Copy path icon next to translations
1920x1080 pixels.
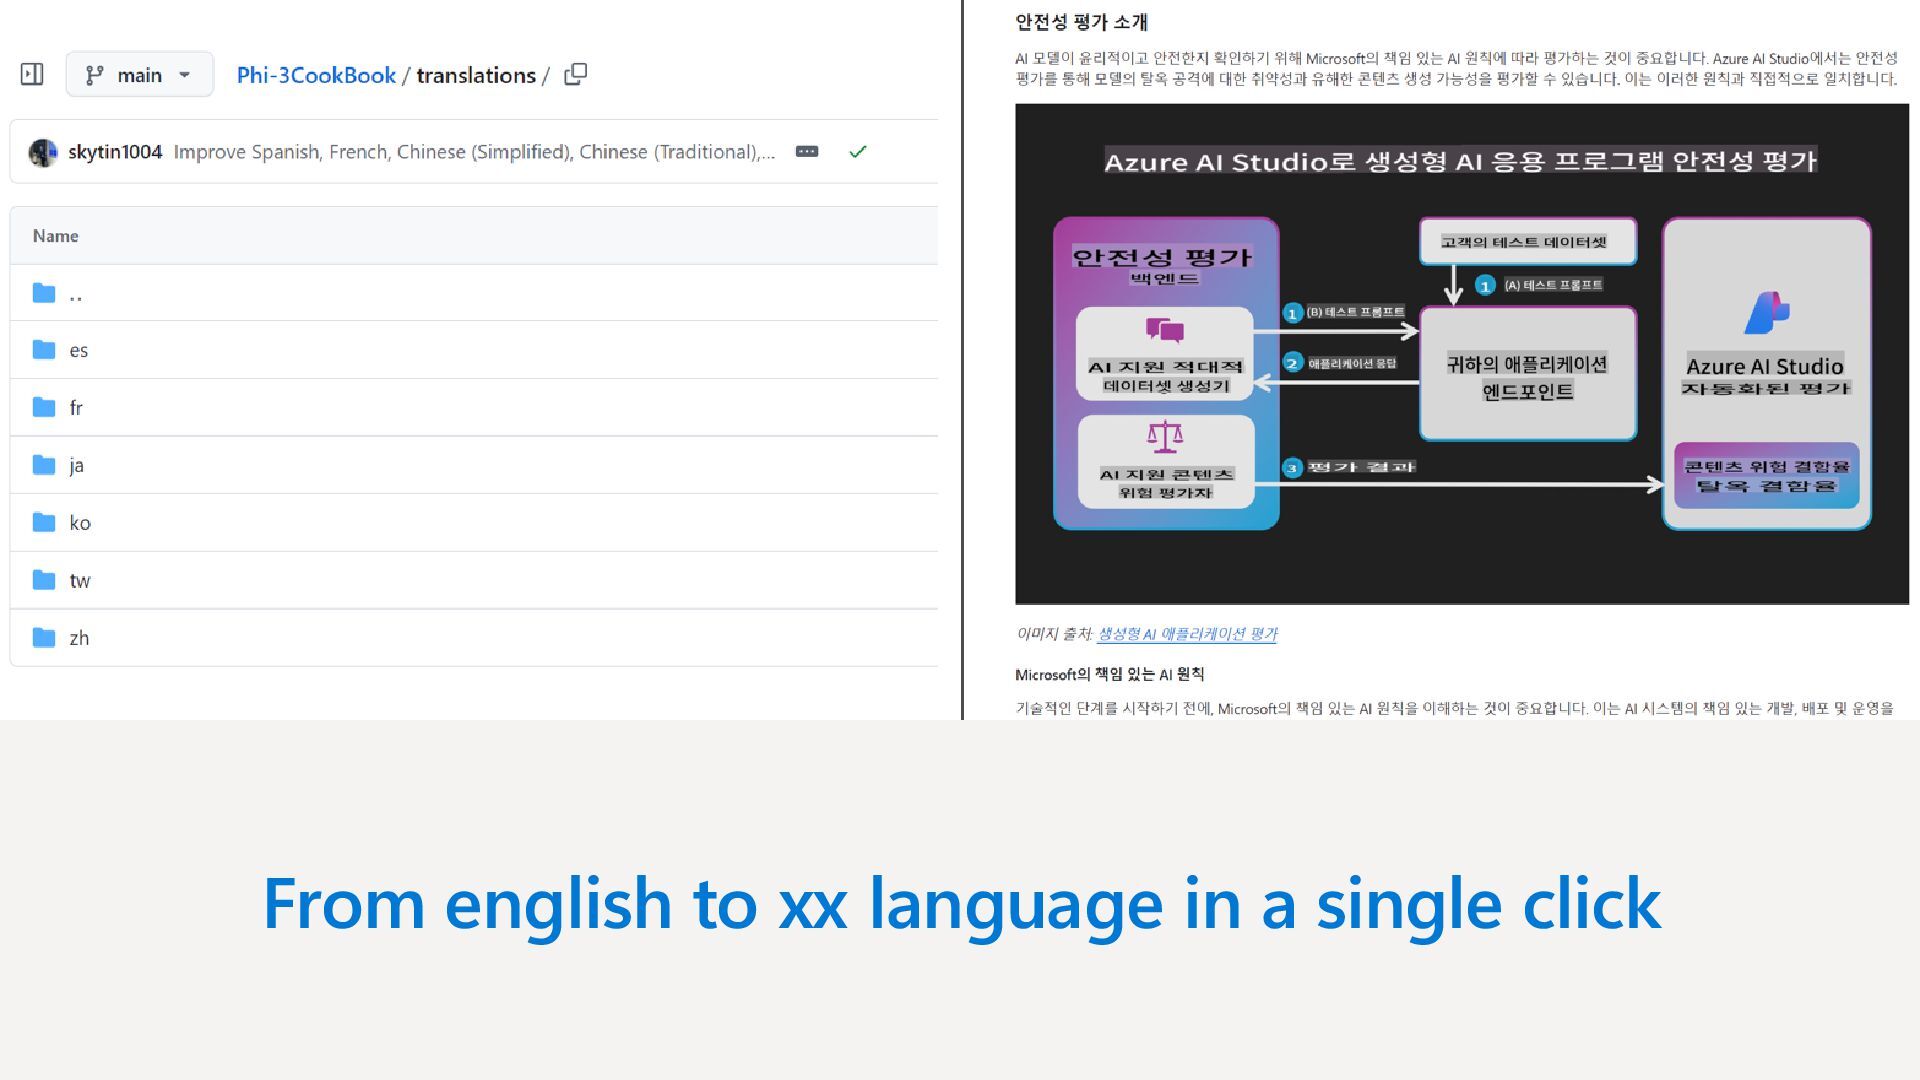[575, 75]
